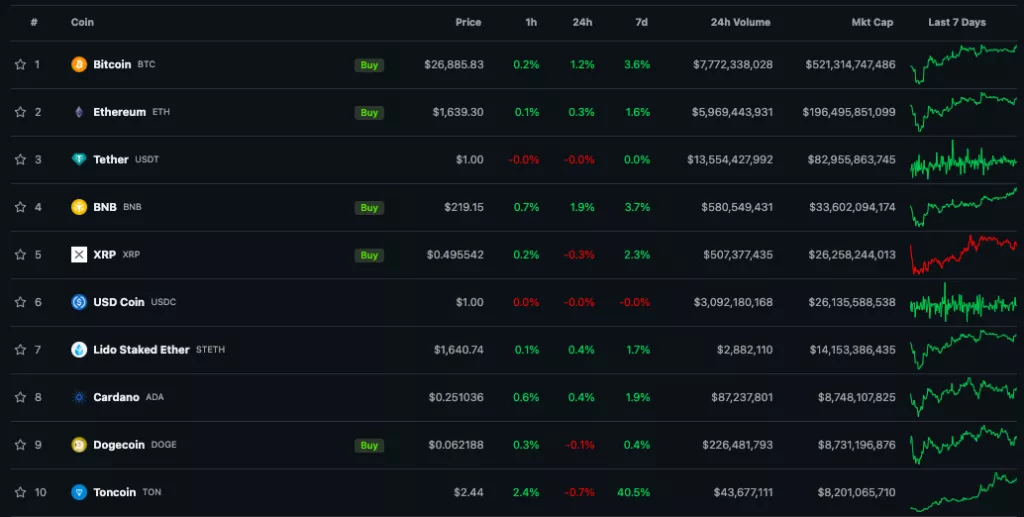
Task: Open the Cardano coin link
Action: tap(116, 397)
